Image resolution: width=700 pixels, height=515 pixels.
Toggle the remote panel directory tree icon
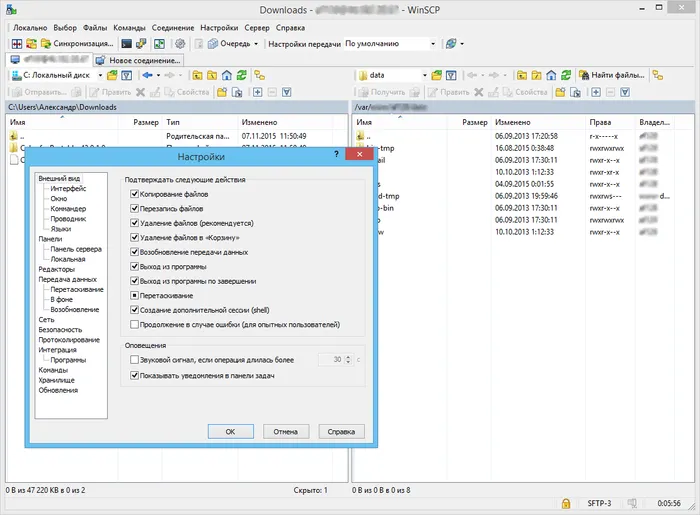[658, 75]
